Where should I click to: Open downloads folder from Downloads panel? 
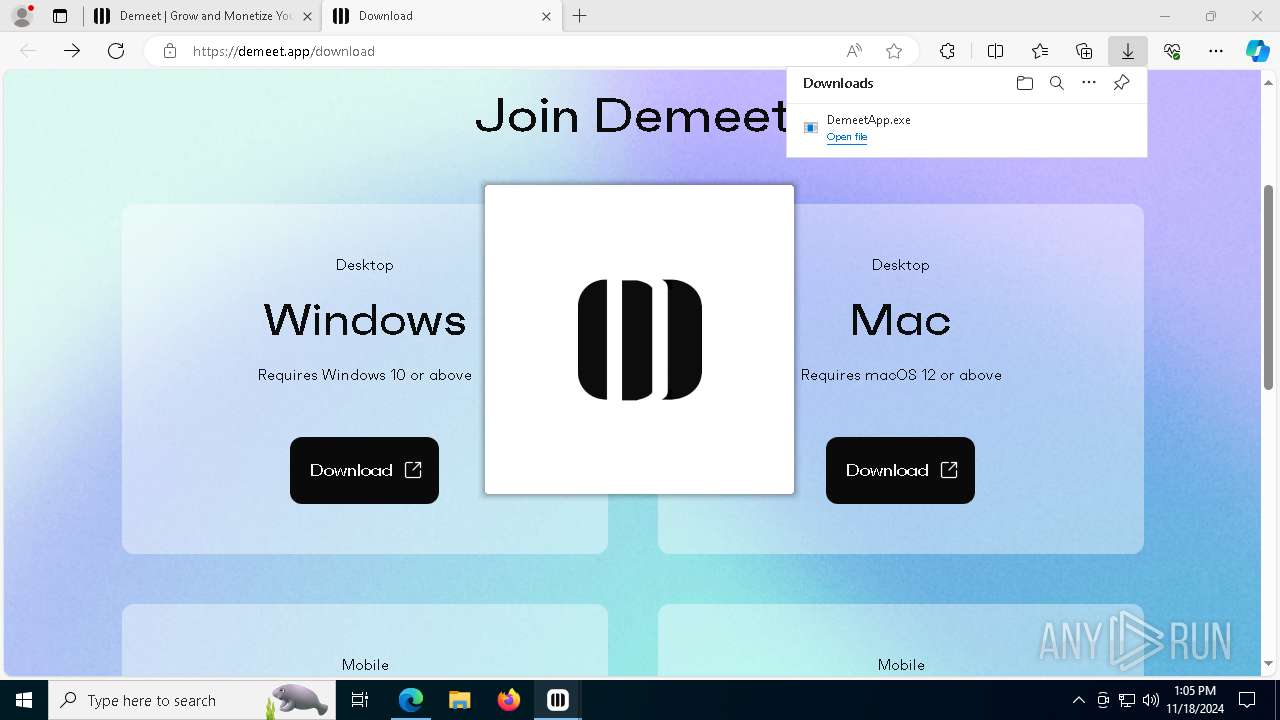(x=1025, y=83)
